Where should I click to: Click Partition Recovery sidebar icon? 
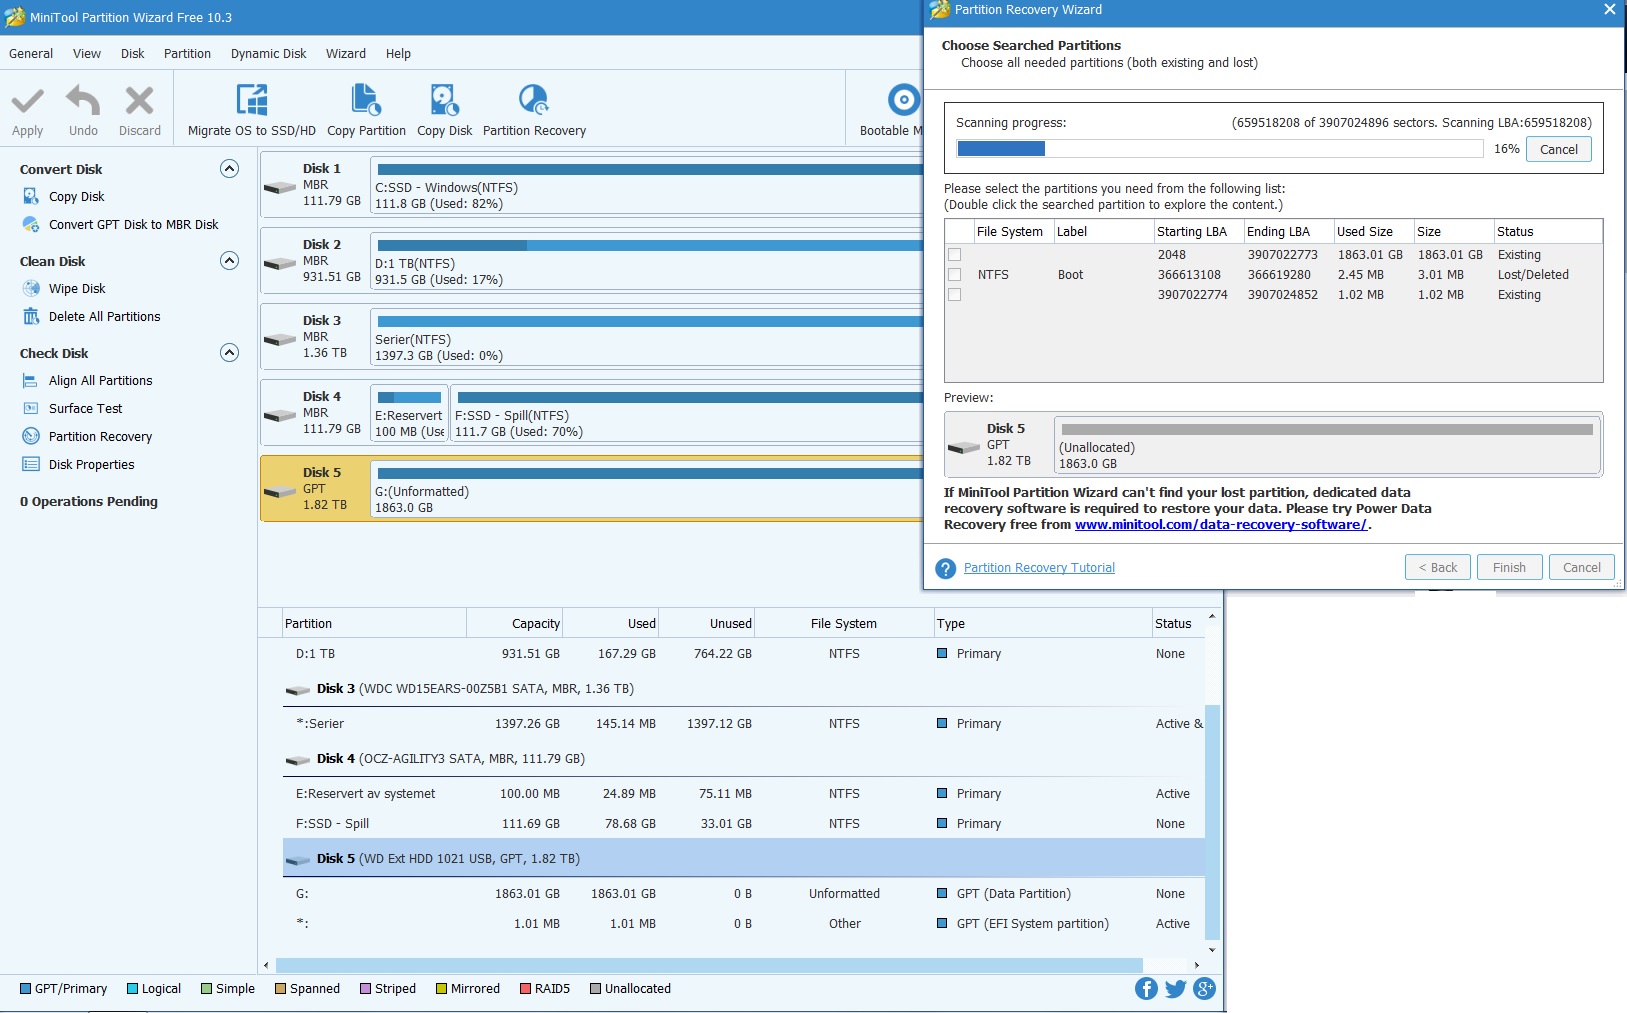point(31,437)
